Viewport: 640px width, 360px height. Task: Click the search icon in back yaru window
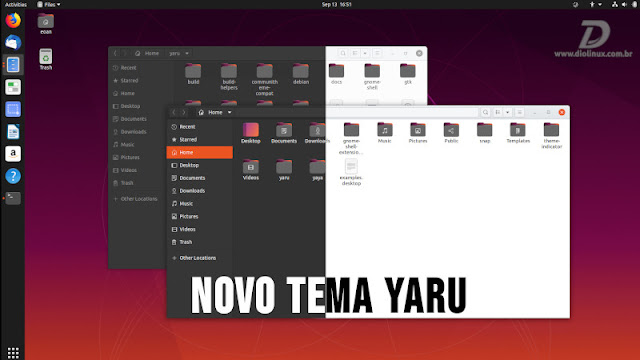[x=343, y=53]
